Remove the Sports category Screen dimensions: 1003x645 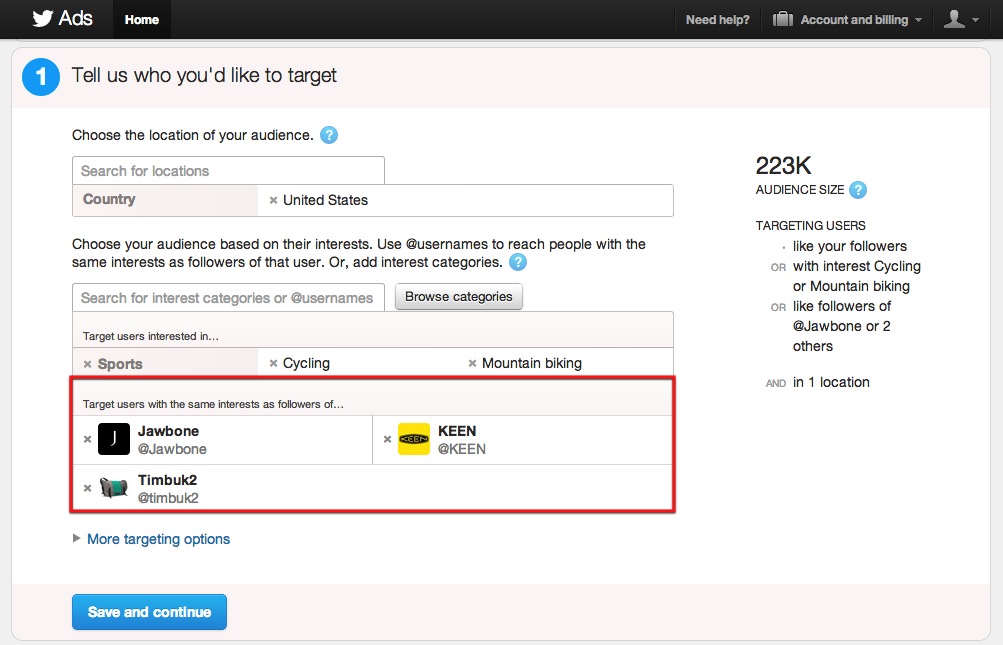pos(88,364)
